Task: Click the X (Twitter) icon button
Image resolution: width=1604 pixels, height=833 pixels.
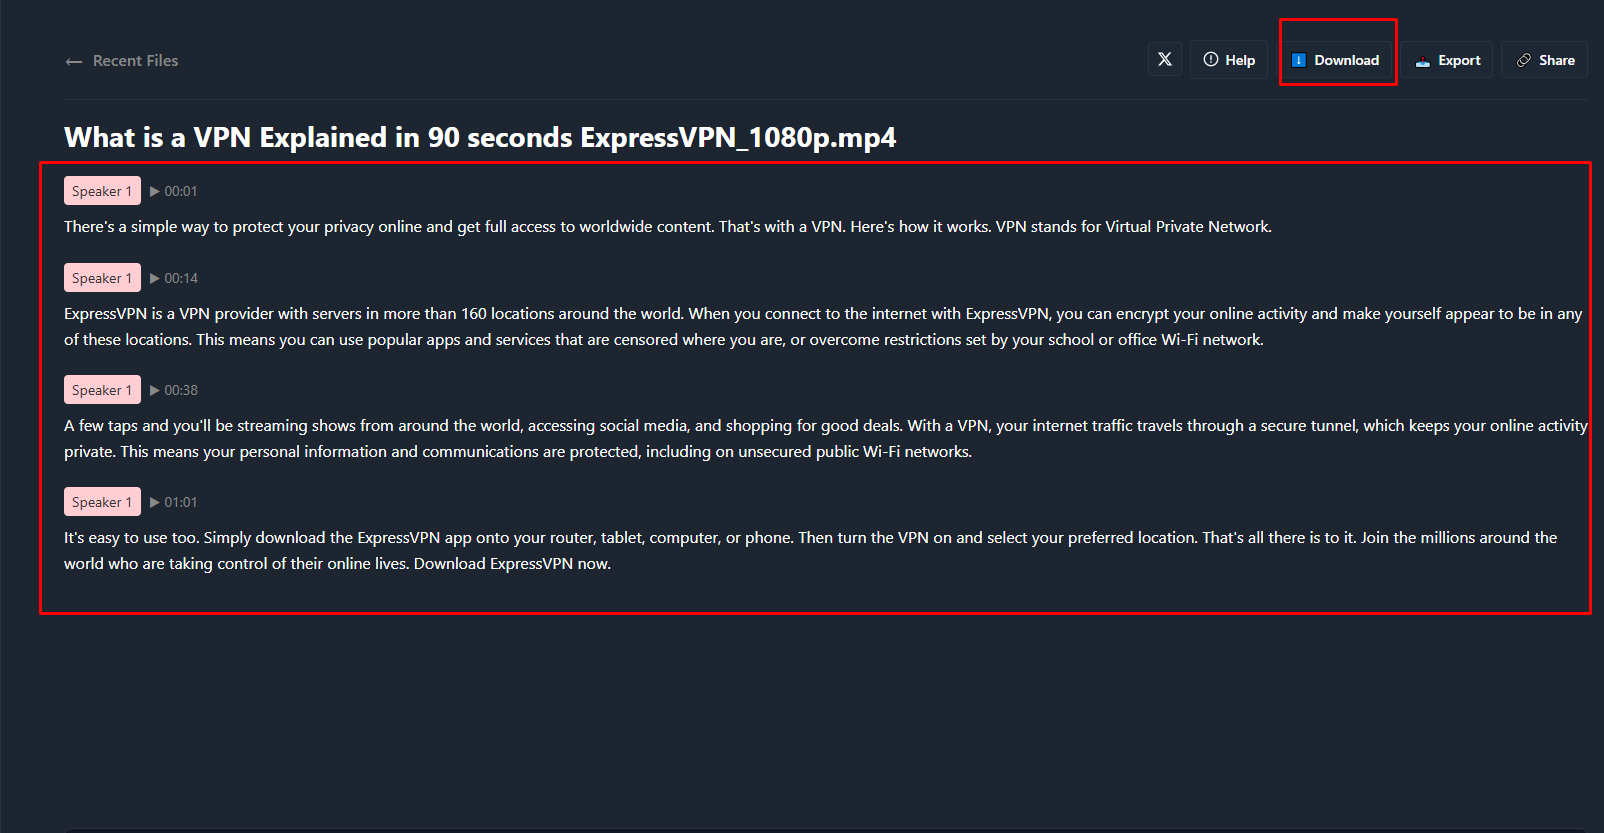Action: (1165, 60)
